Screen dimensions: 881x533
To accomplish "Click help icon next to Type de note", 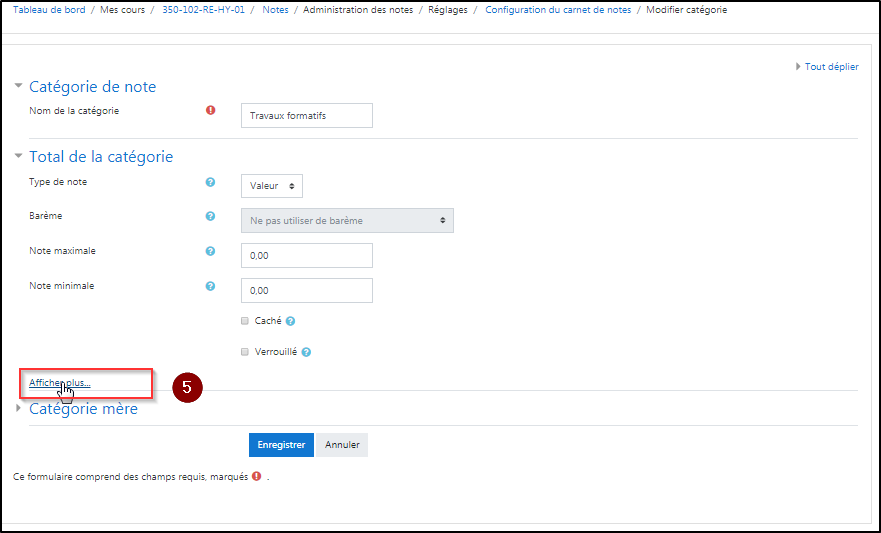I will [x=210, y=182].
